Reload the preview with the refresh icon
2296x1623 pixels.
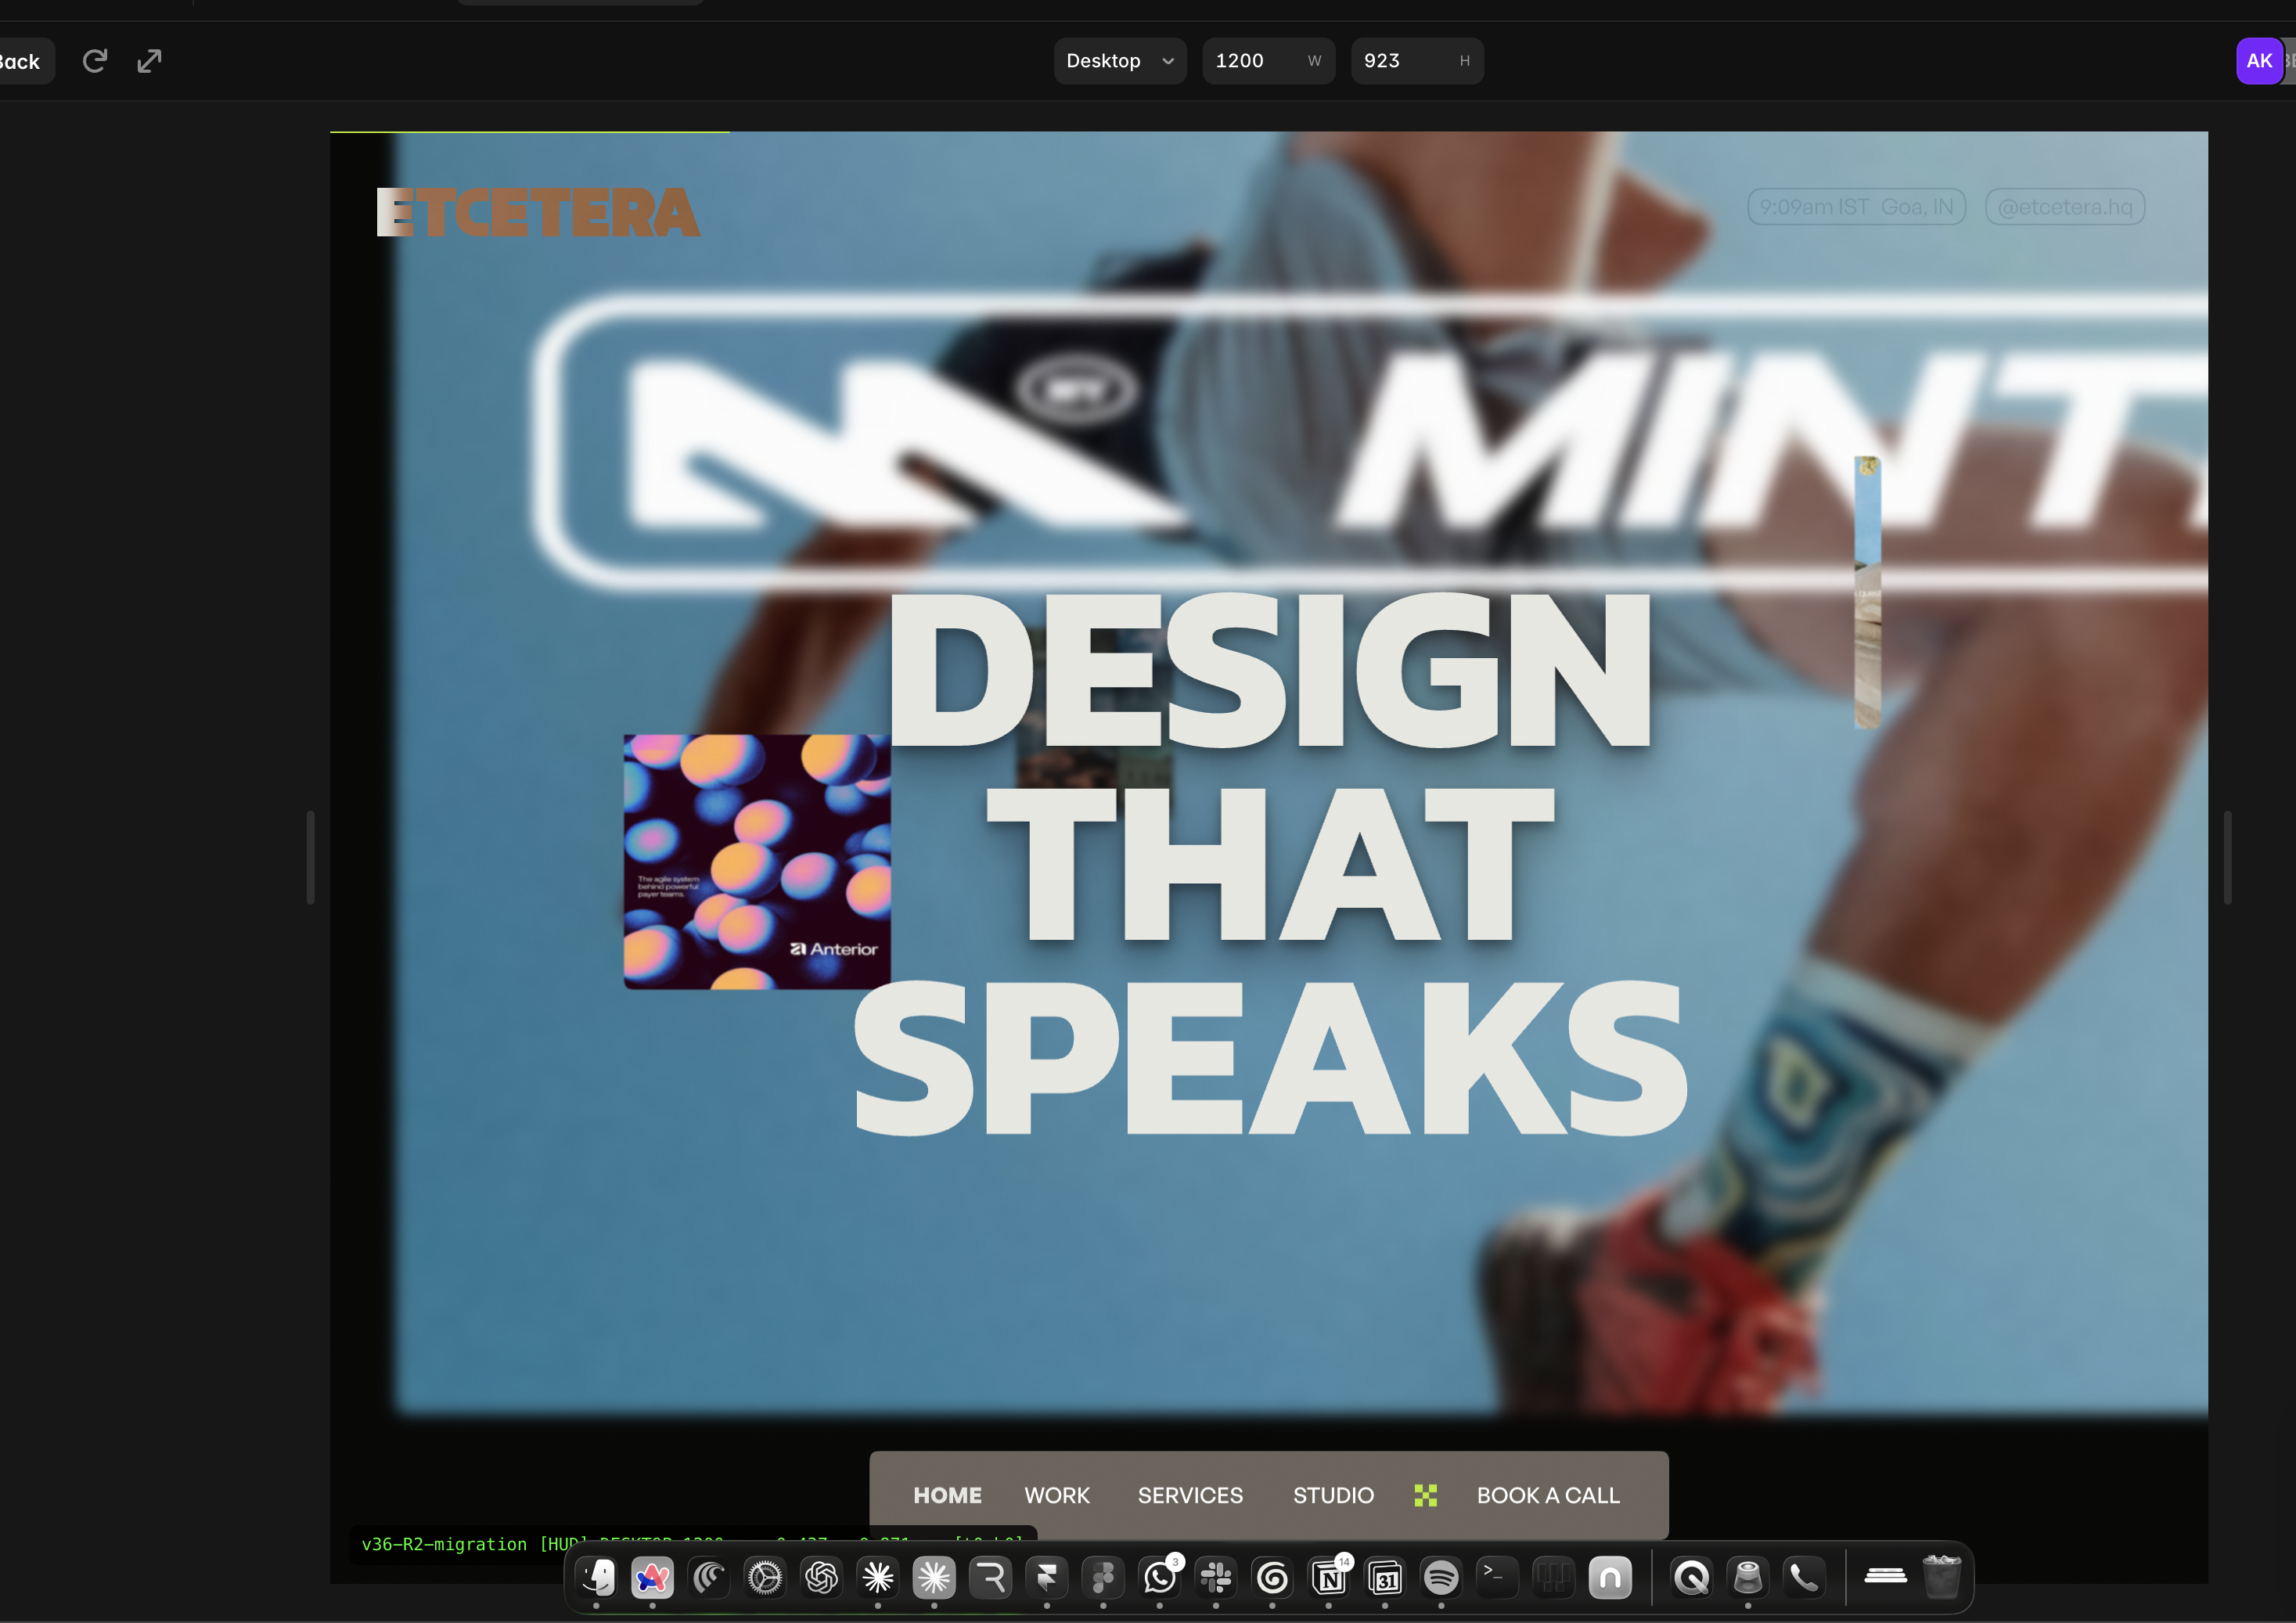(95, 61)
